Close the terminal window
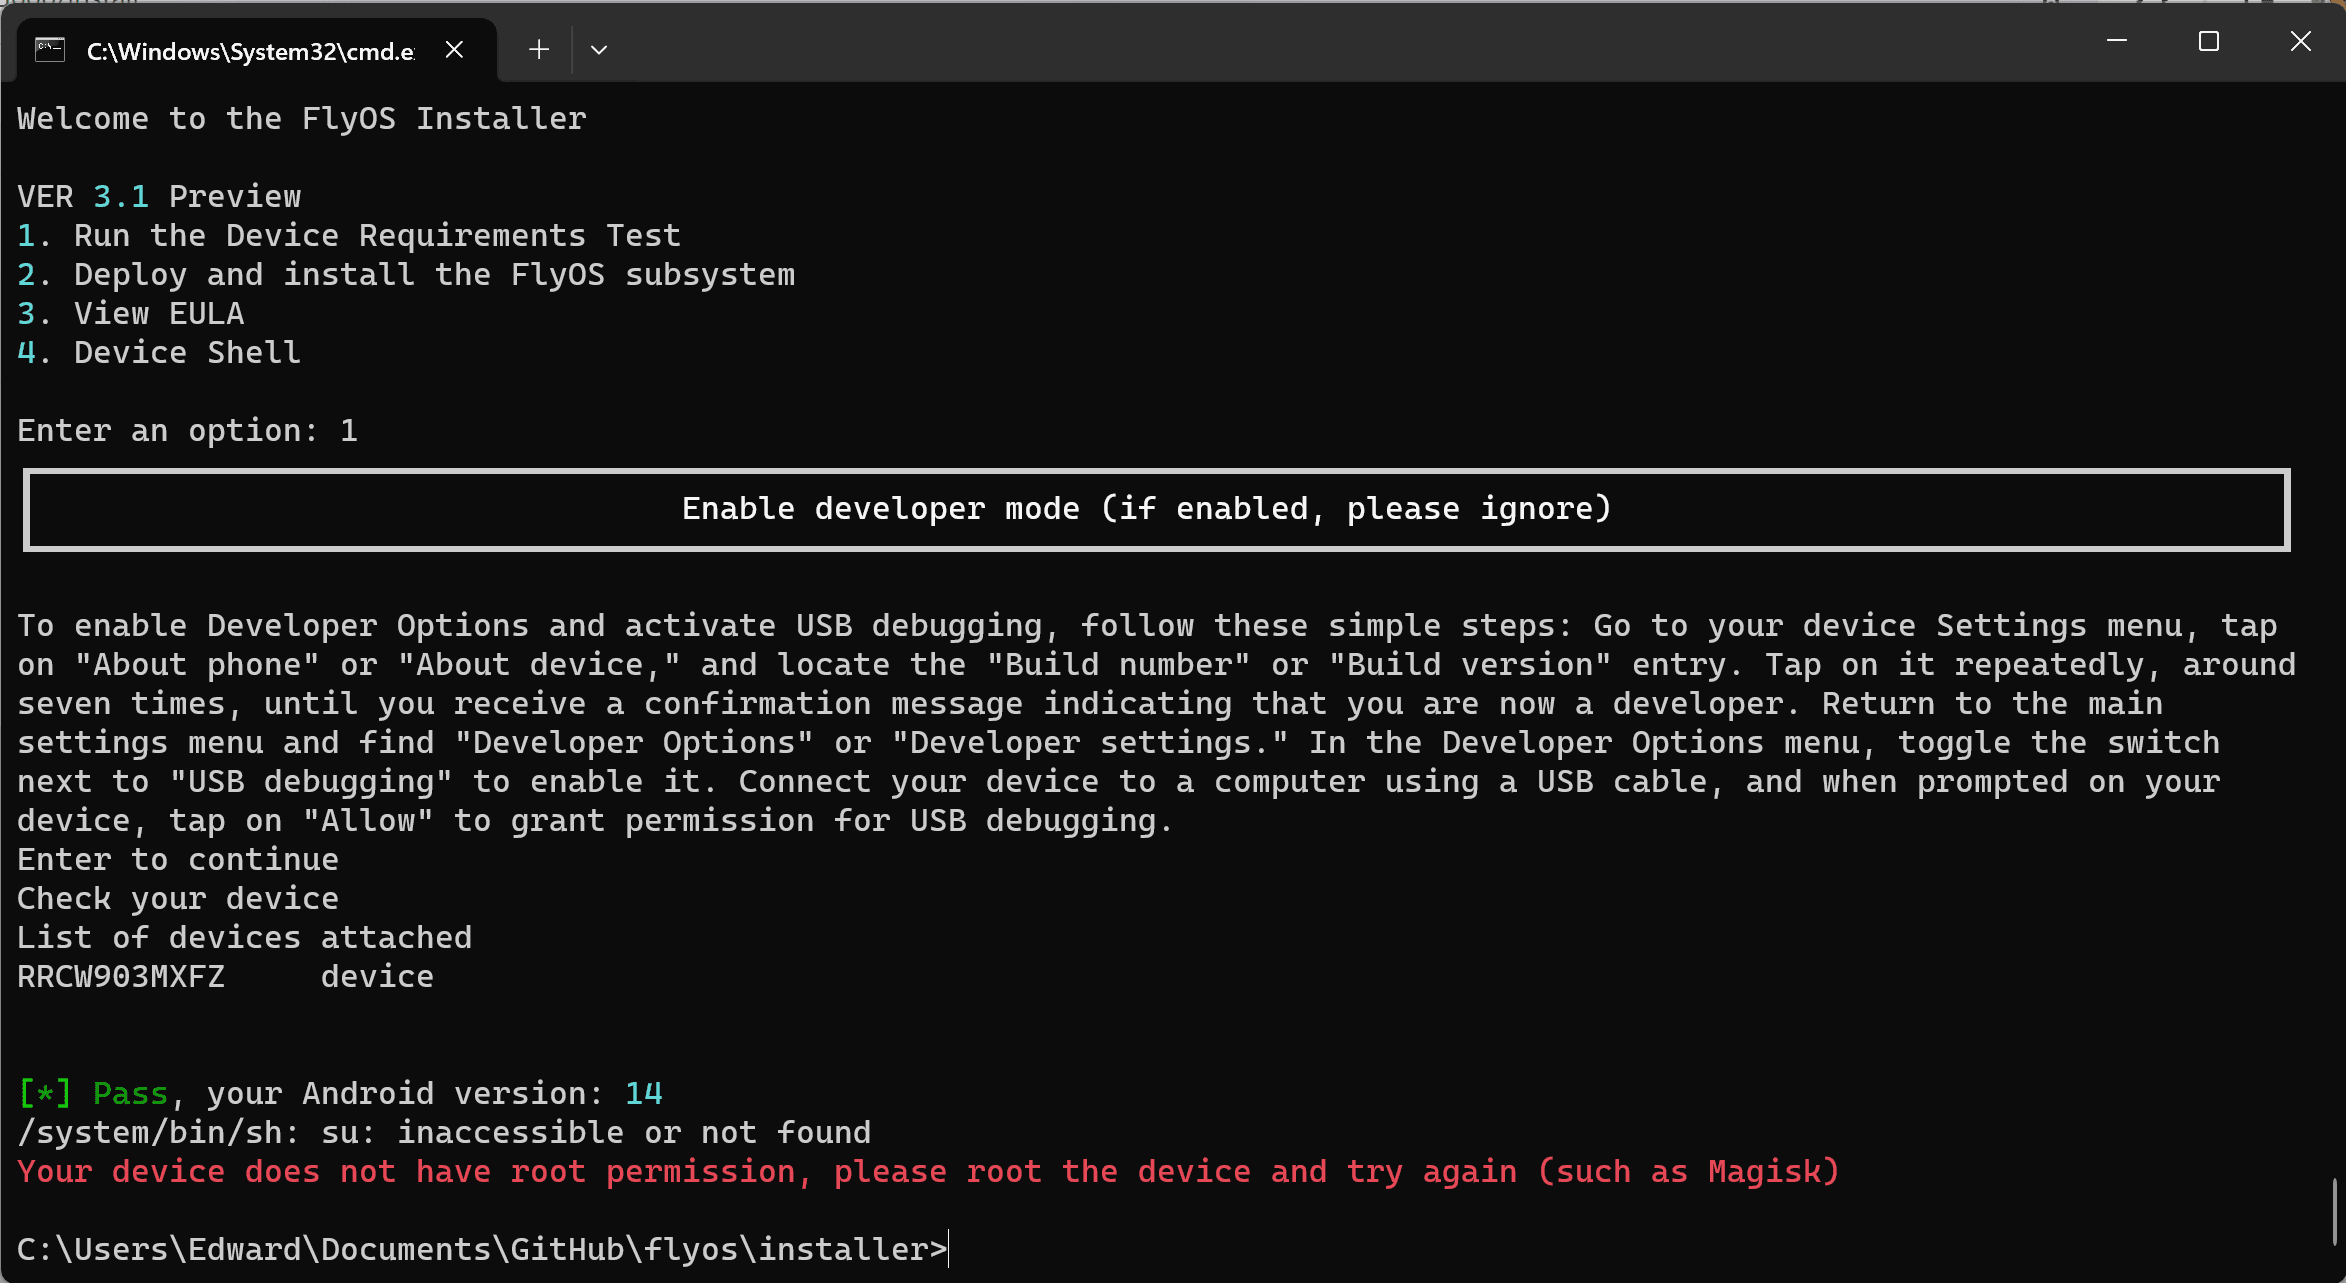 point(2300,42)
